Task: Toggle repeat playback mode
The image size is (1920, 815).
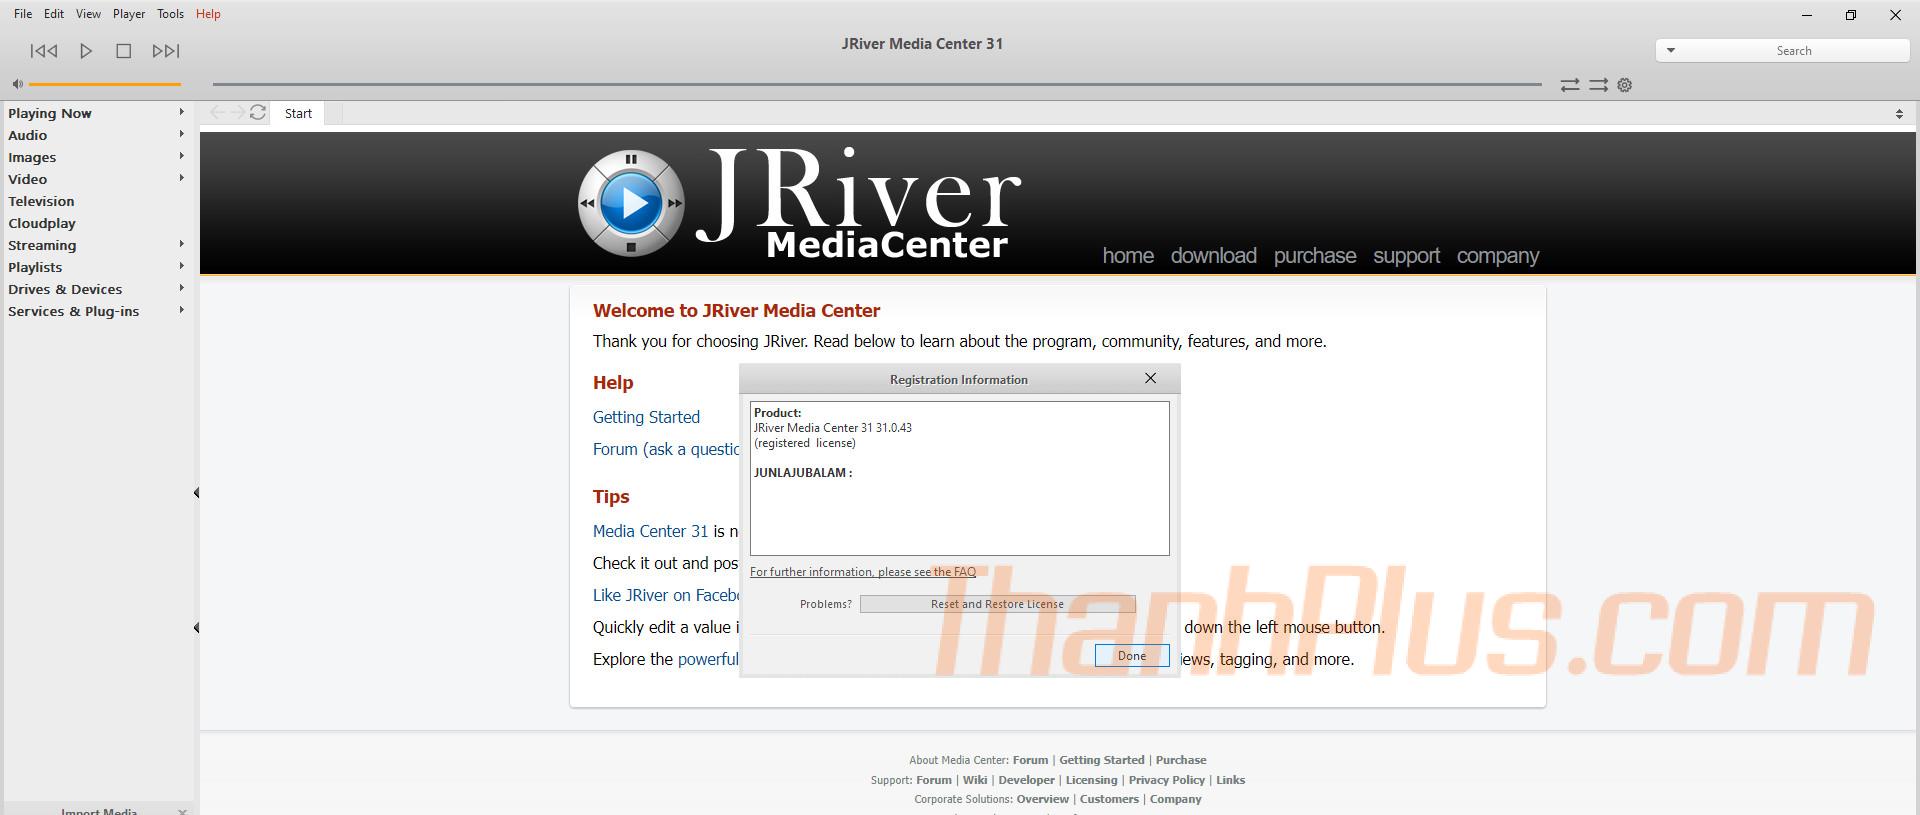Action: pos(1570,85)
